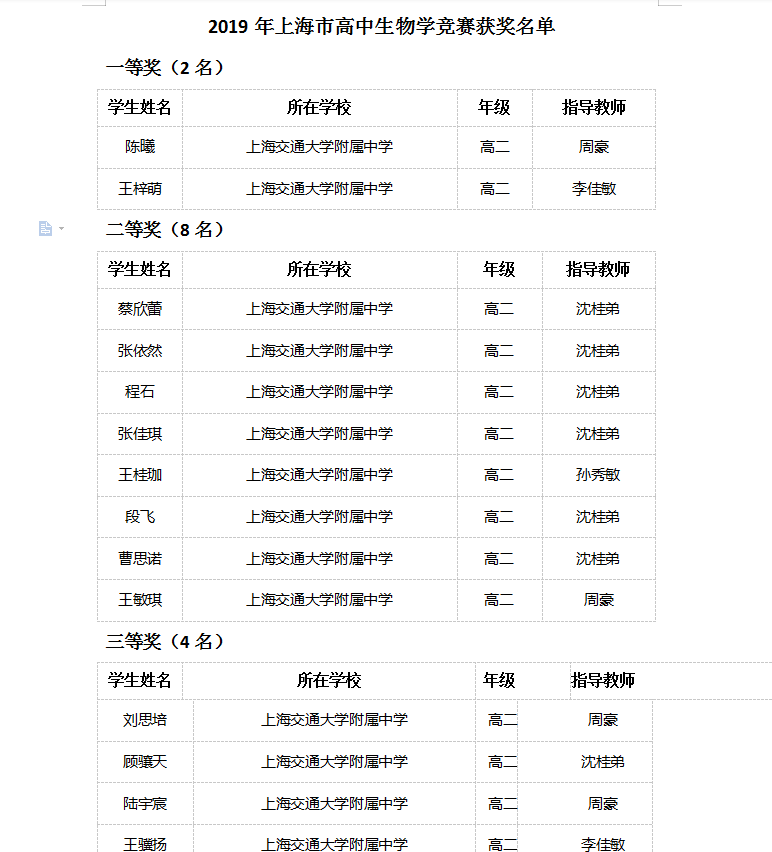The height and width of the screenshot is (852, 772).
Task: Click the student name 段飞
Action: [140, 517]
